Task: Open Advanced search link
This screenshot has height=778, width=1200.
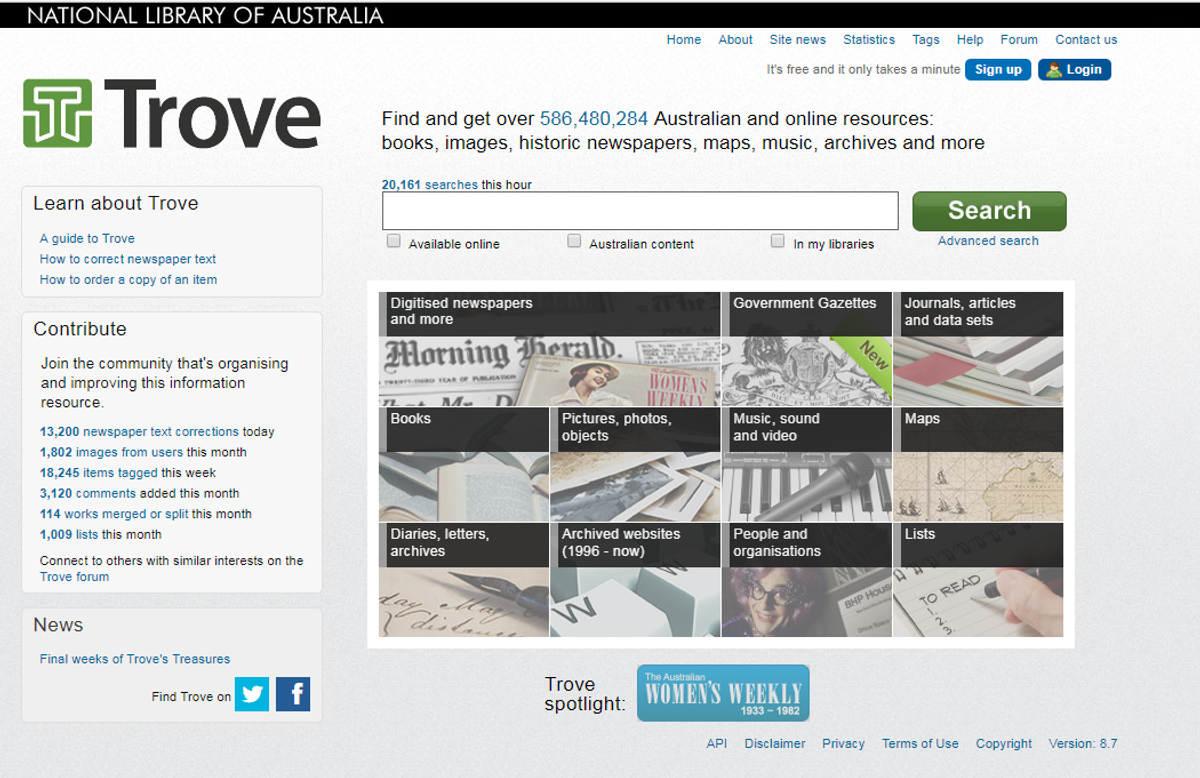Action: pyautogui.click(x=988, y=241)
